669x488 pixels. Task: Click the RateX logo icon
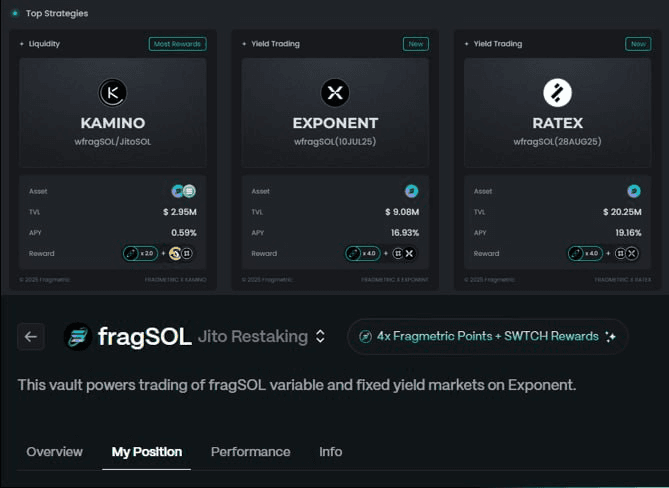pos(557,93)
